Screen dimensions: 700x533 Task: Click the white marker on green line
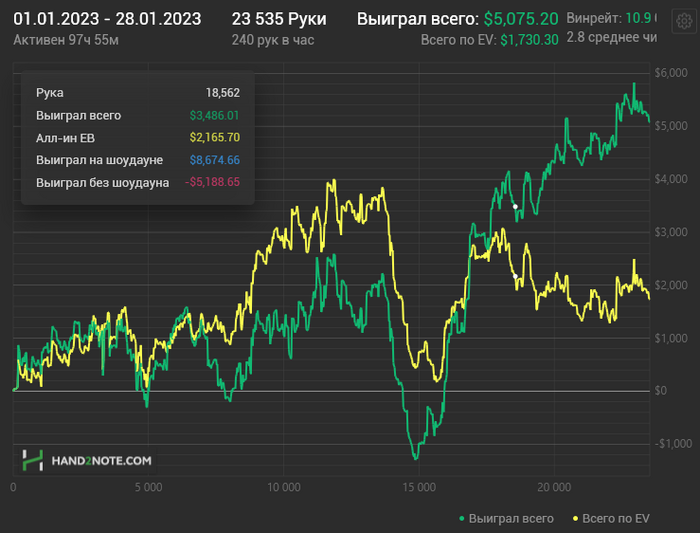tap(515, 206)
